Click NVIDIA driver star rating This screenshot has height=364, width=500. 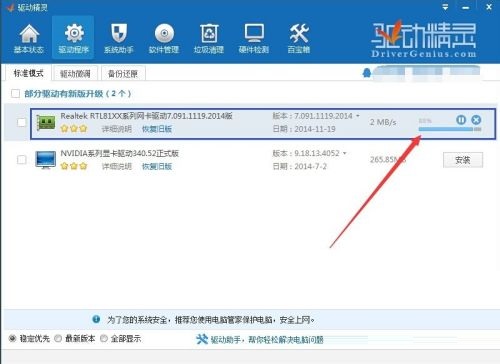coord(74,166)
